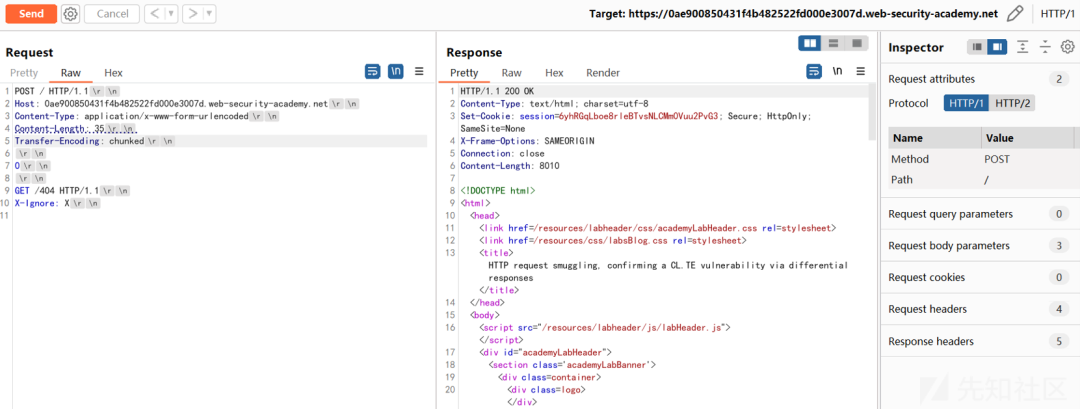The image size is (1080, 409).
Task: Click the GET /404 HTTP/1.1 request line
Action: pyautogui.click(x=72, y=191)
